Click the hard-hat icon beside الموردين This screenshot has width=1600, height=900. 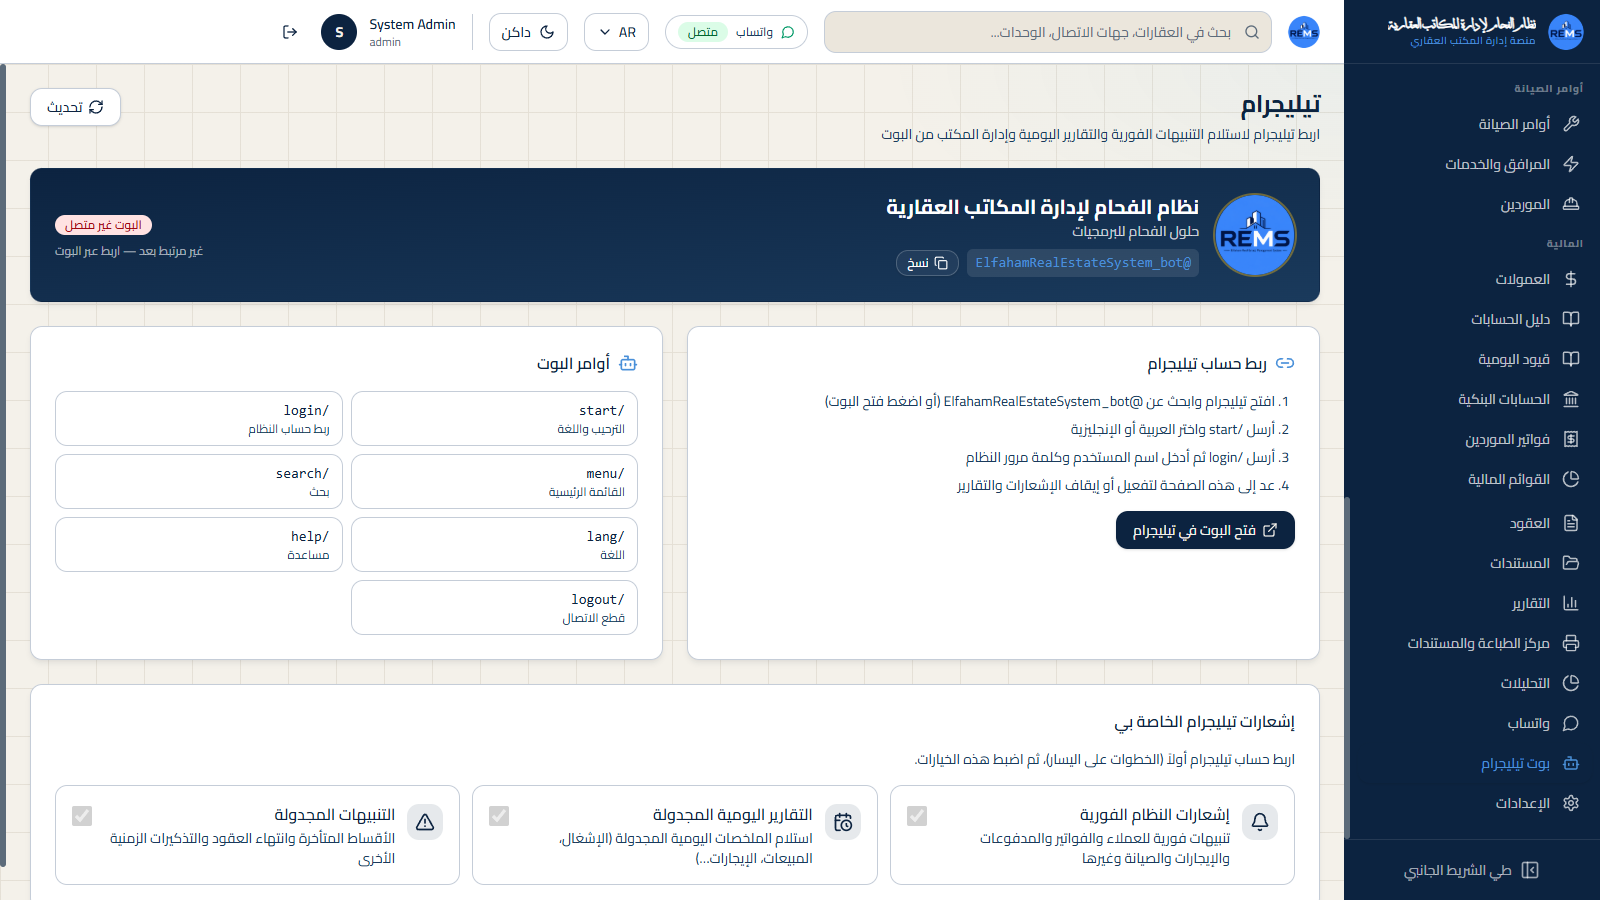(x=1571, y=204)
